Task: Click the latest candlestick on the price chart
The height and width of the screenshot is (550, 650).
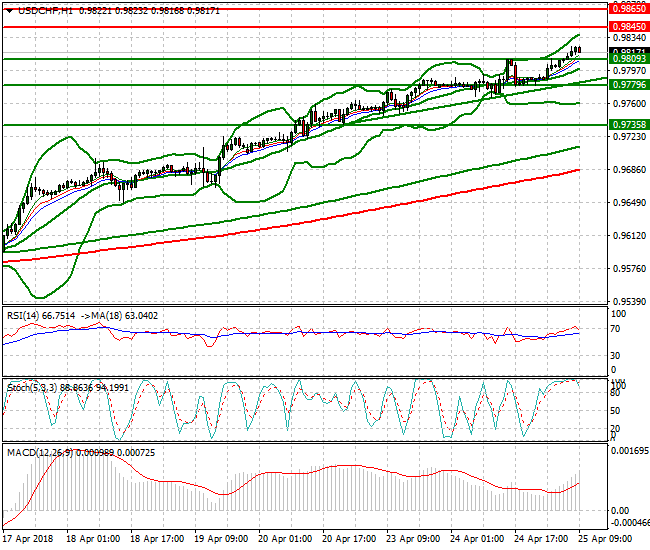Action: pyautogui.click(x=579, y=50)
